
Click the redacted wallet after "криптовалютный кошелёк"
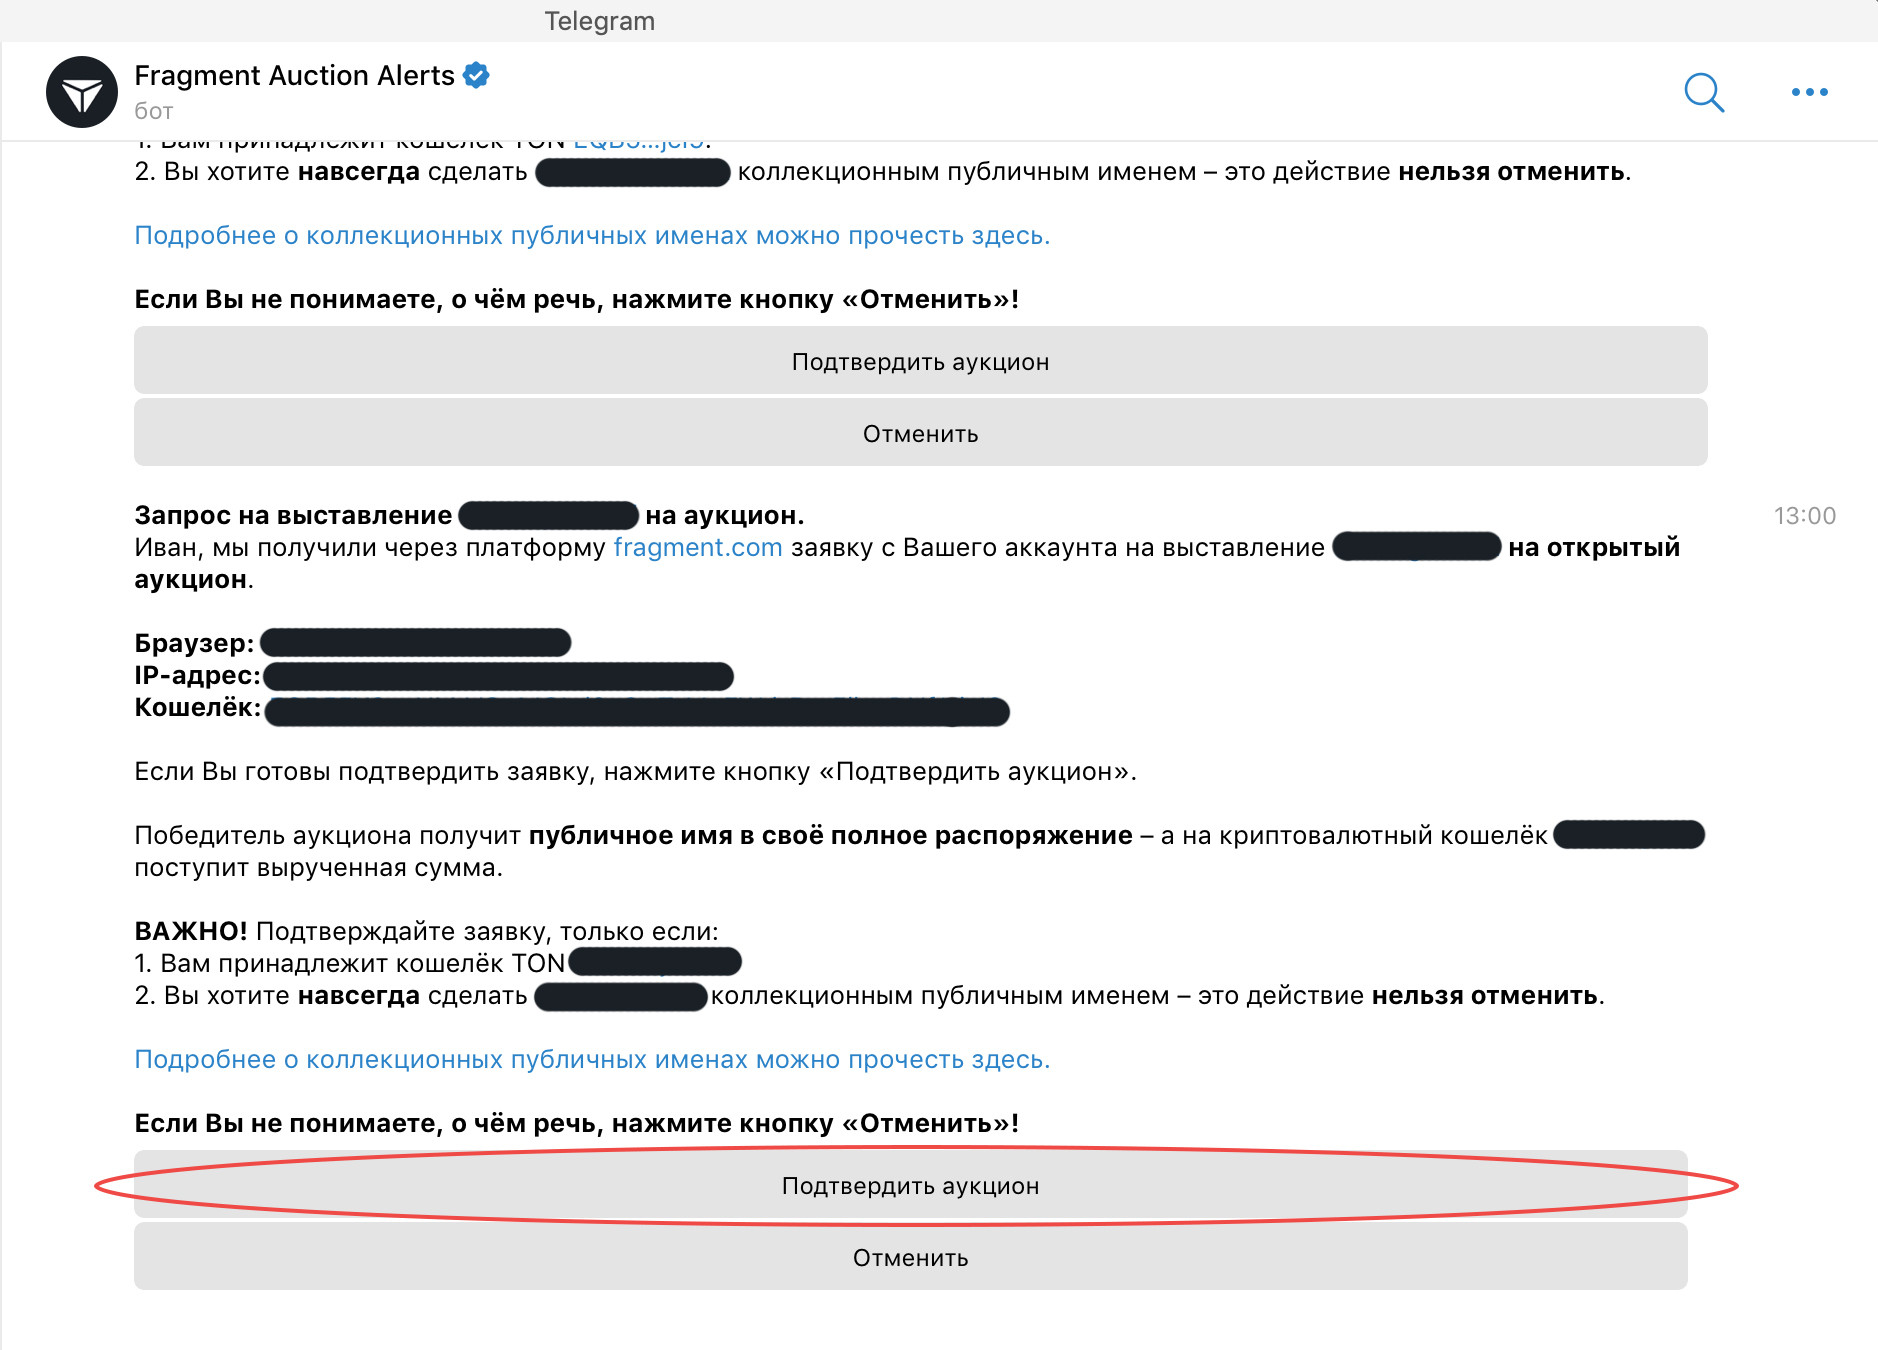pos(1629,834)
